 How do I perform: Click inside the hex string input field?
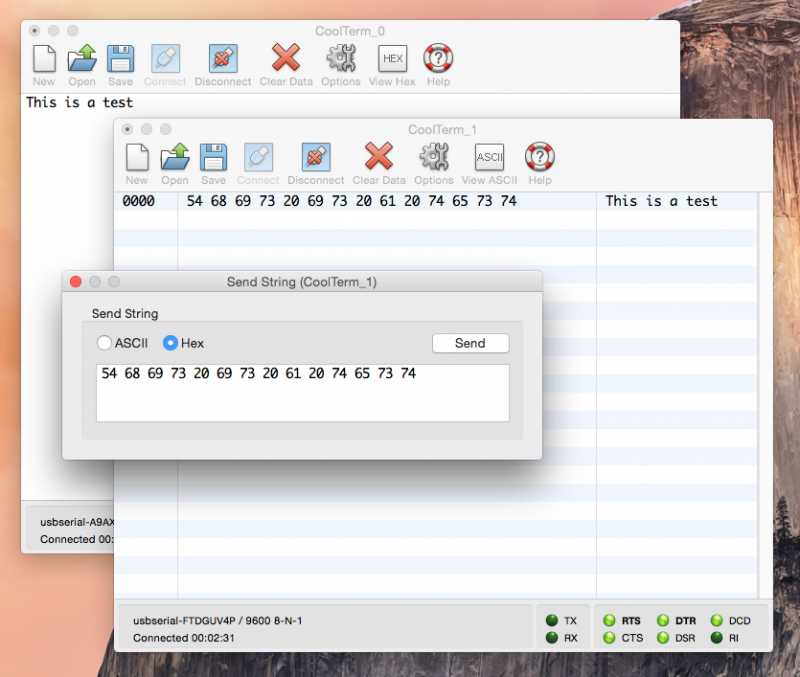300,390
